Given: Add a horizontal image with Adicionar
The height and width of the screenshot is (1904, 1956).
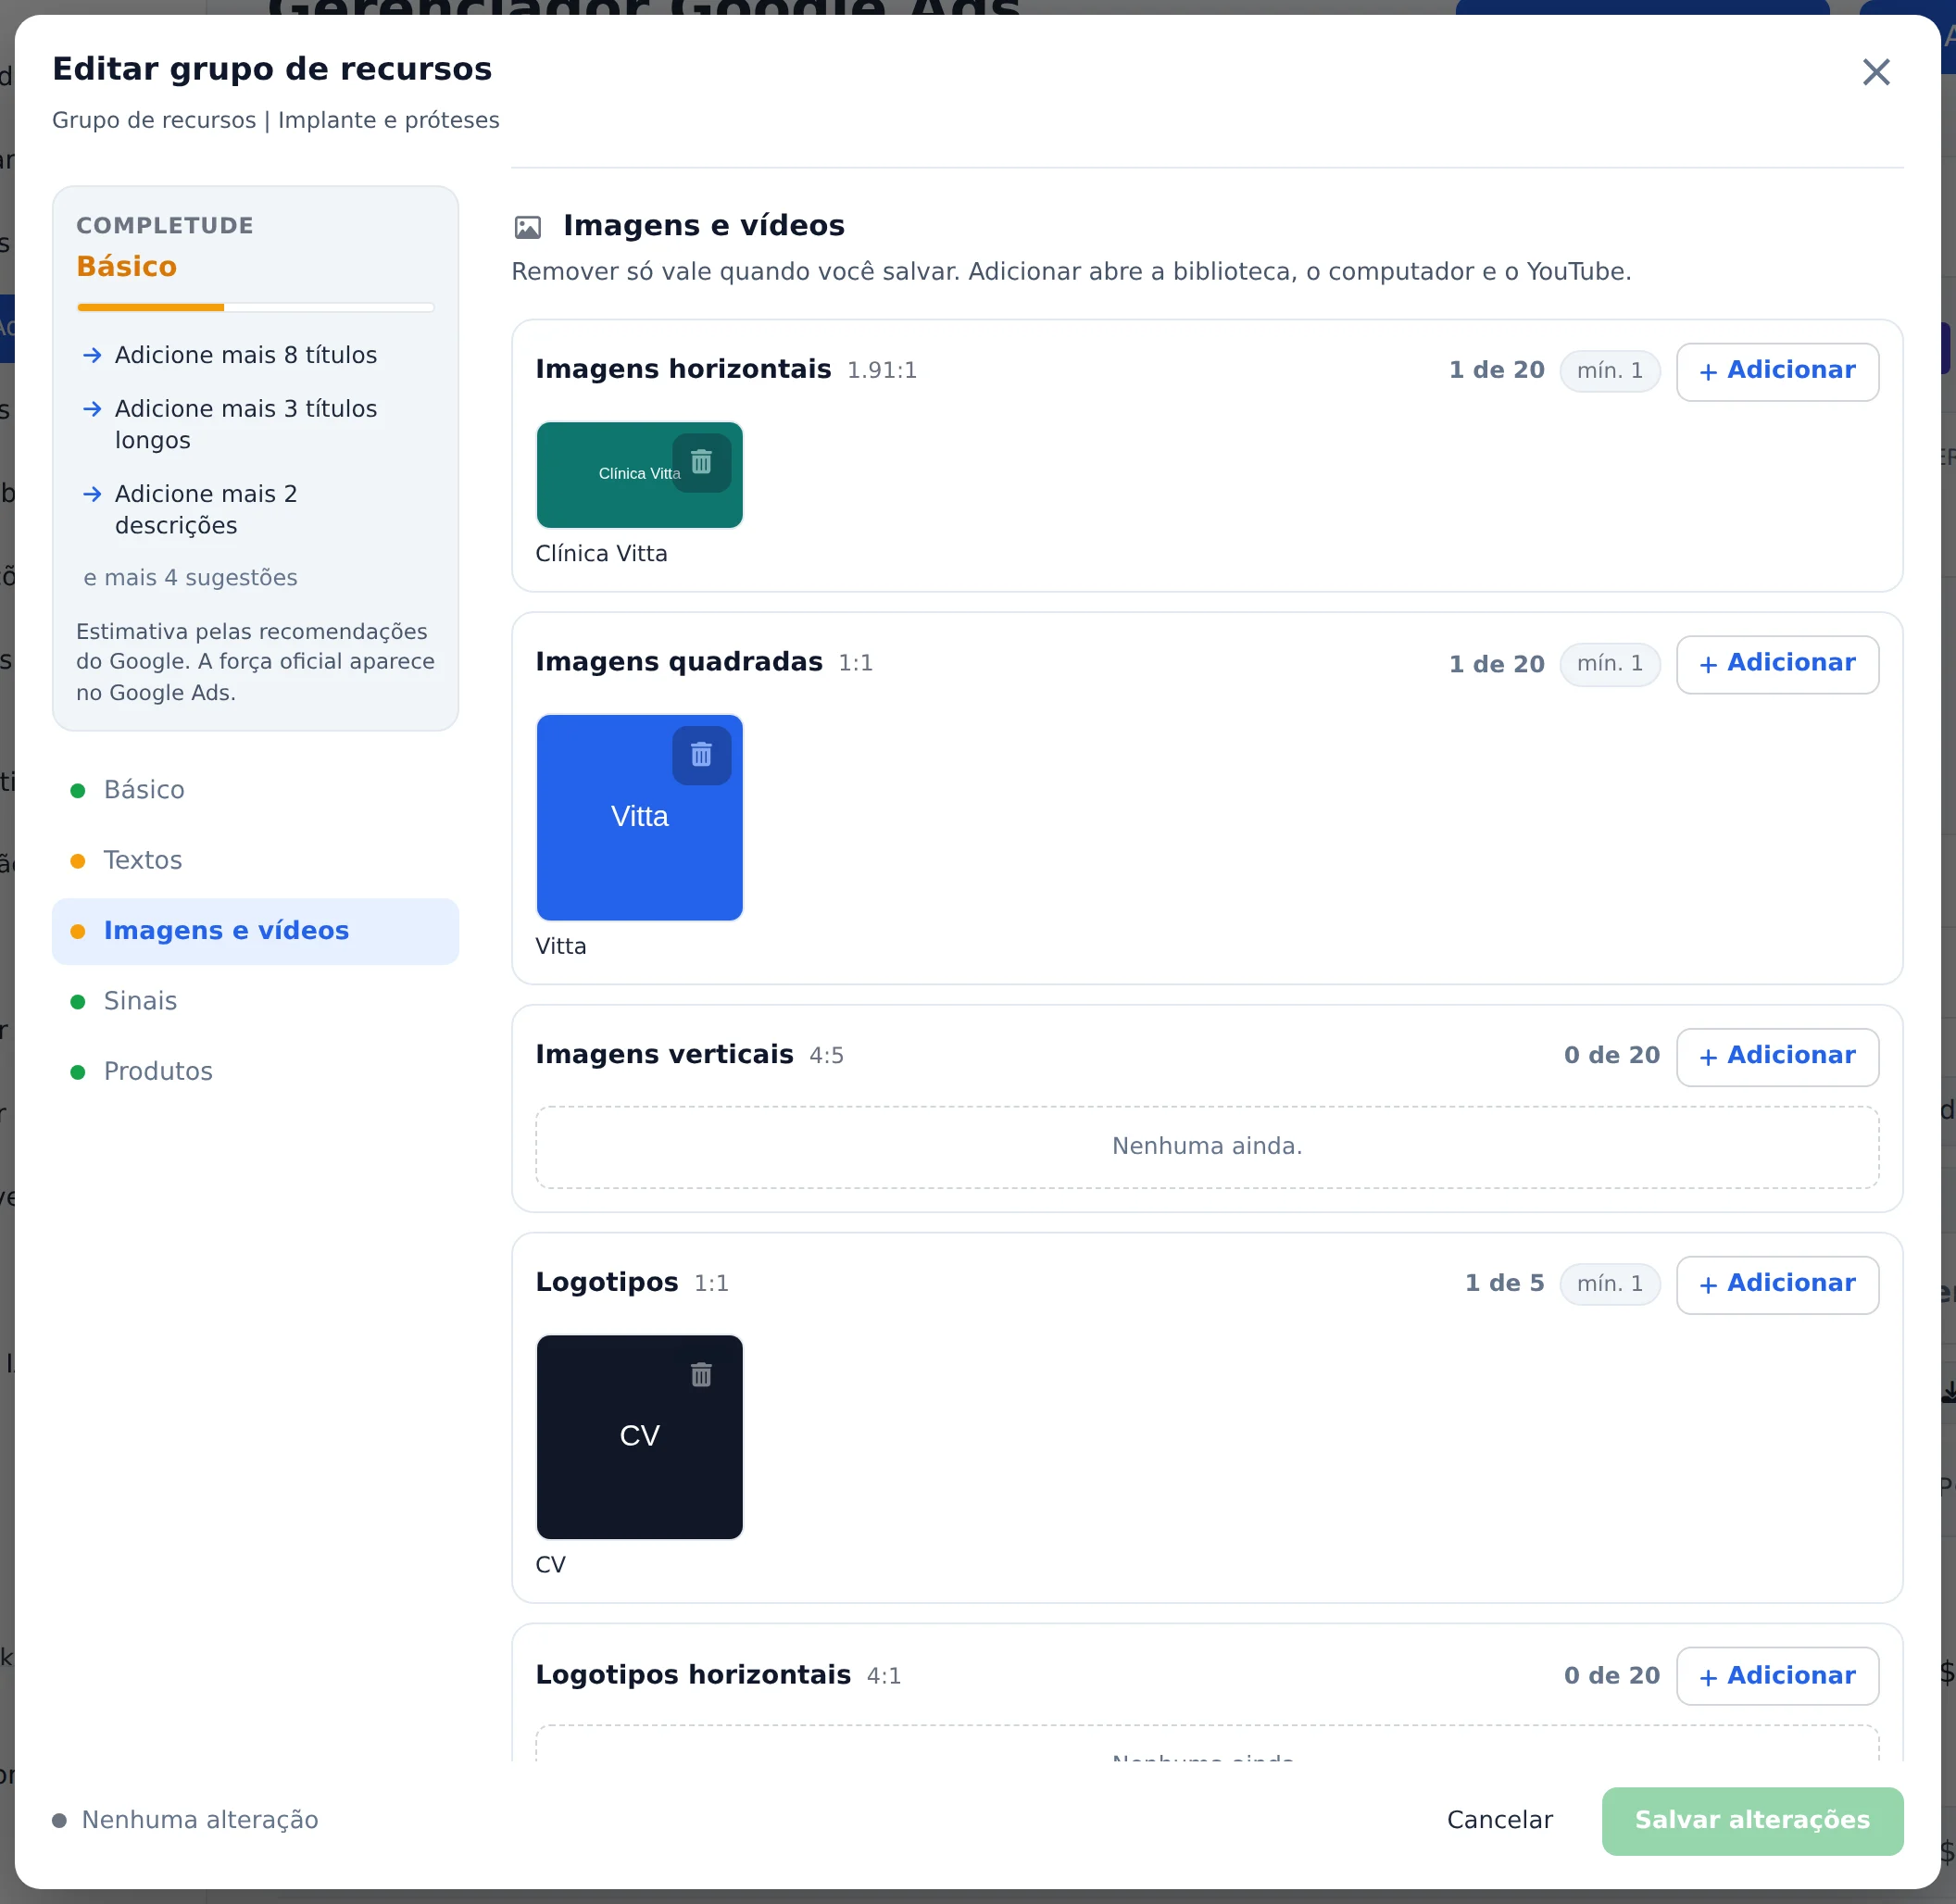Looking at the screenshot, I should [1777, 371].
